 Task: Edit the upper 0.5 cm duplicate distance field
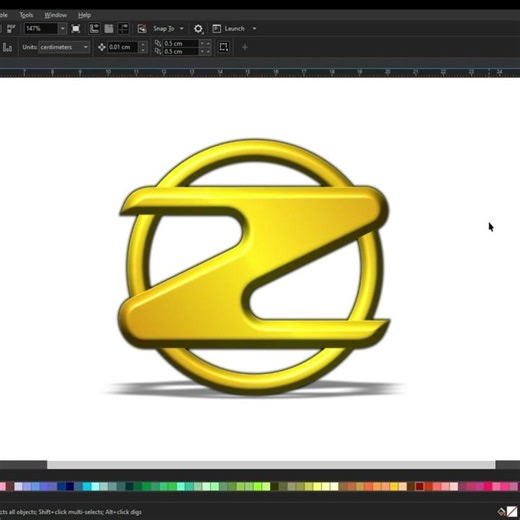180,43
